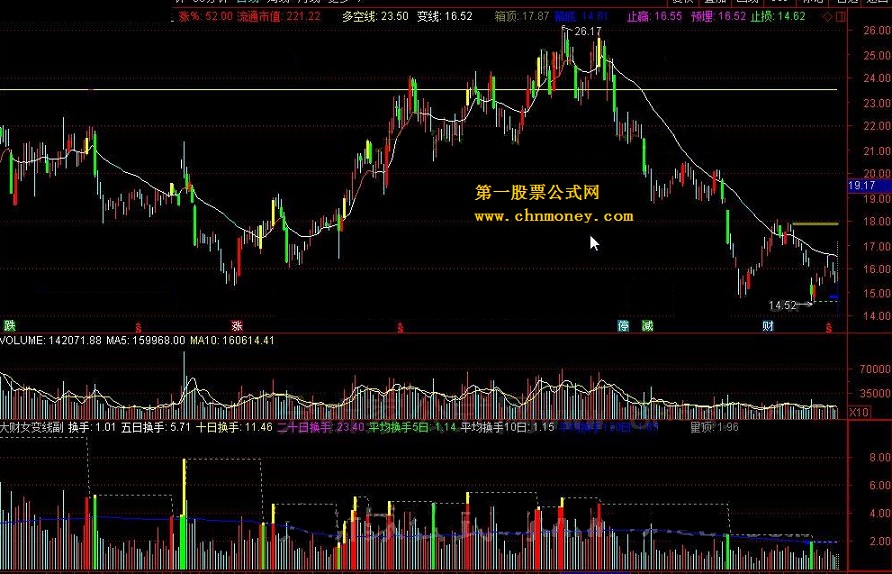Click the MA10: 160614.41 volume value
Viewport: 892px width, 574px height.
(232, 340)
